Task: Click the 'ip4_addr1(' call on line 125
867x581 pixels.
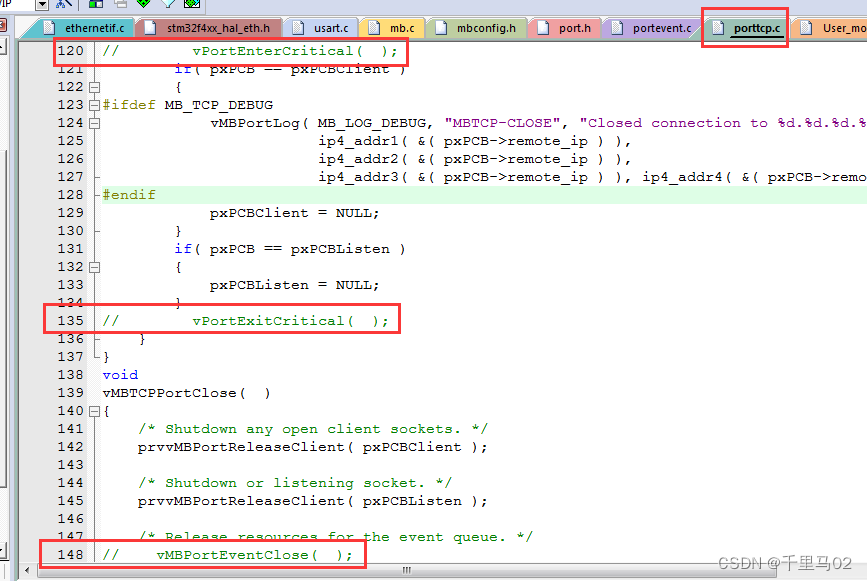Action: tap(363, 142)
